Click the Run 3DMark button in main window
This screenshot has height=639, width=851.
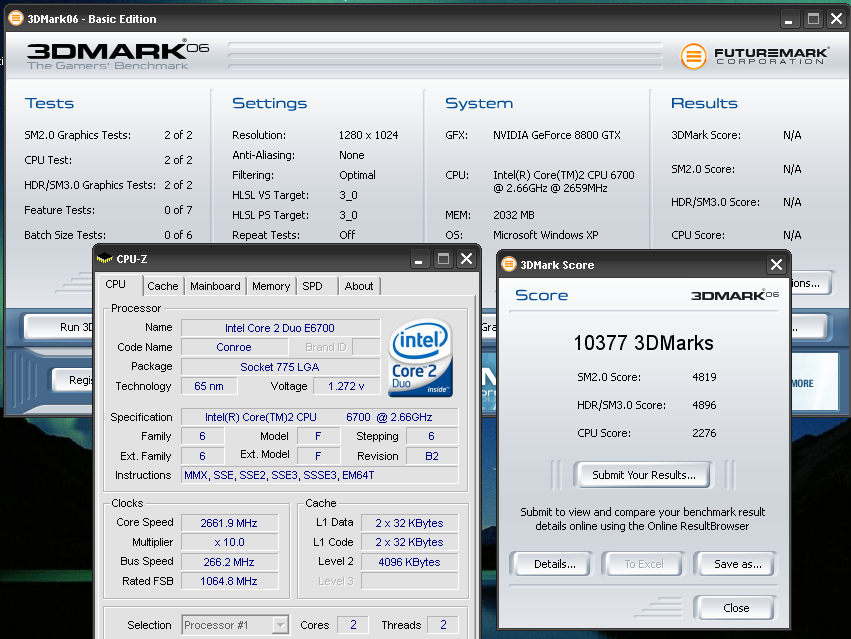pos(60,327)
